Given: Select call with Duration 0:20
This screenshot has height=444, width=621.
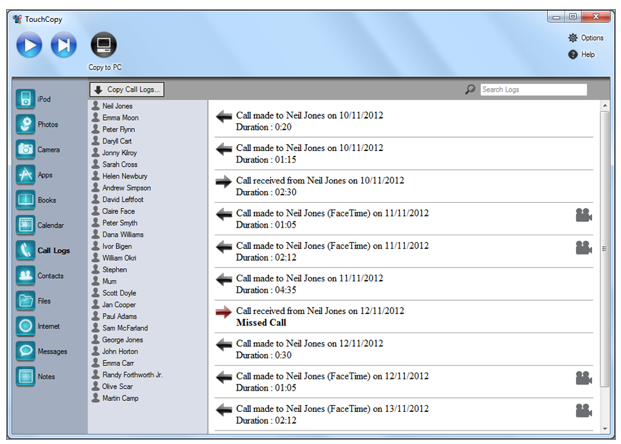Looking at the screenshot, I should point(404,121).
